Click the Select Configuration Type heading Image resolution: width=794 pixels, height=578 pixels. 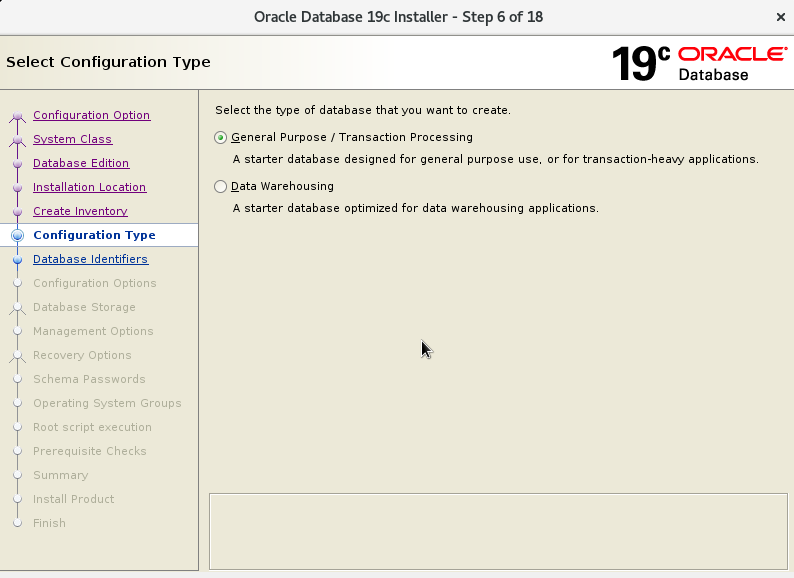click(108, 62)
